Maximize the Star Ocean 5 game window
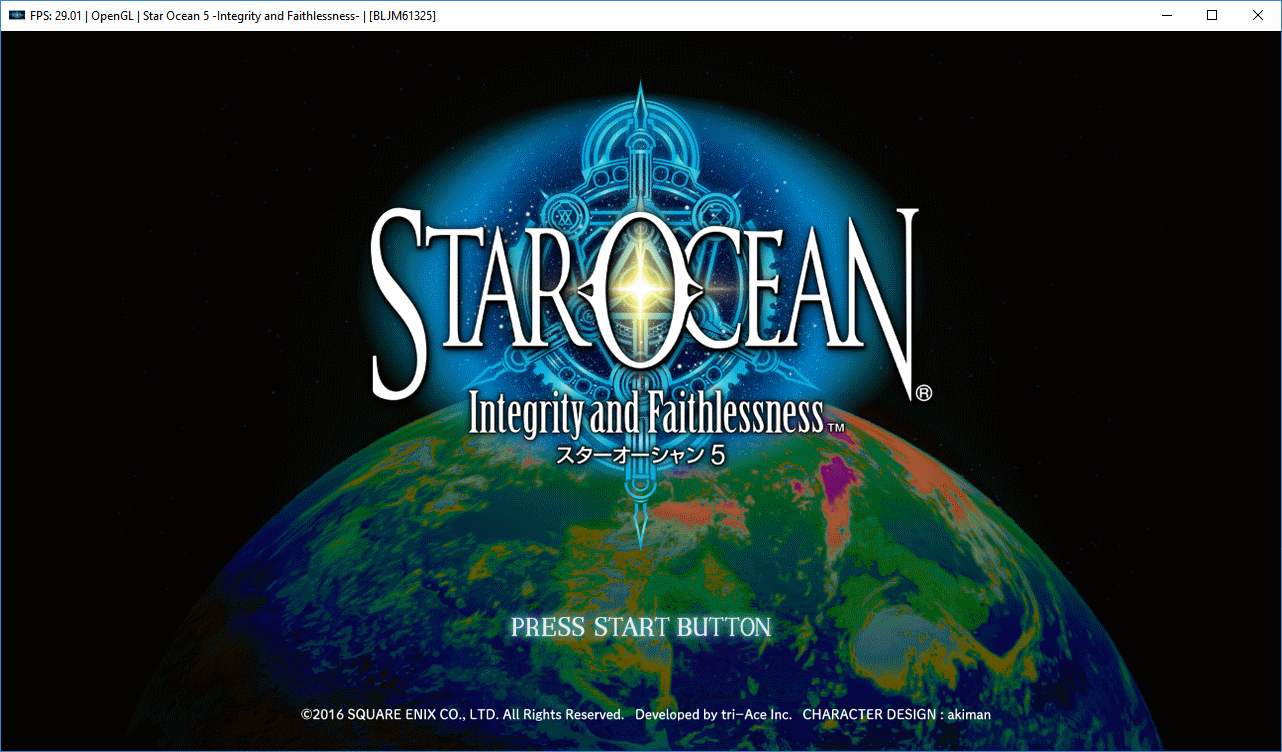The width and height of the screenshot is (1282, 752). (x=1212, y=15)
